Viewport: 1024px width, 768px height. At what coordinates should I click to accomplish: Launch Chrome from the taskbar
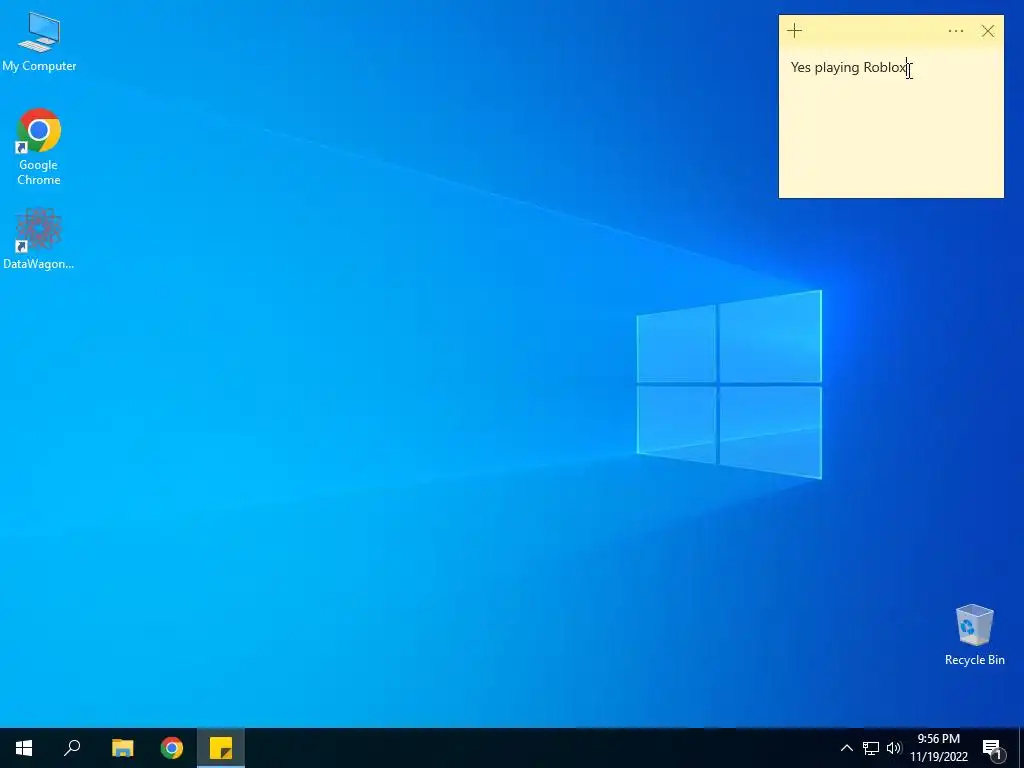pos(172,748)
